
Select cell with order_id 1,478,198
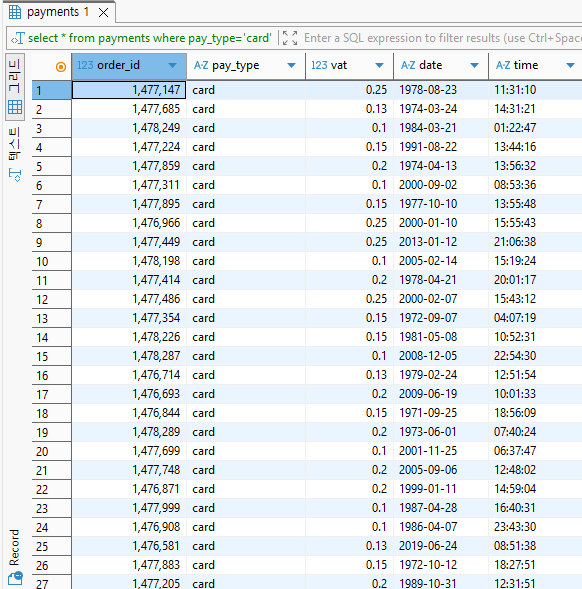[x=129, y=261]
